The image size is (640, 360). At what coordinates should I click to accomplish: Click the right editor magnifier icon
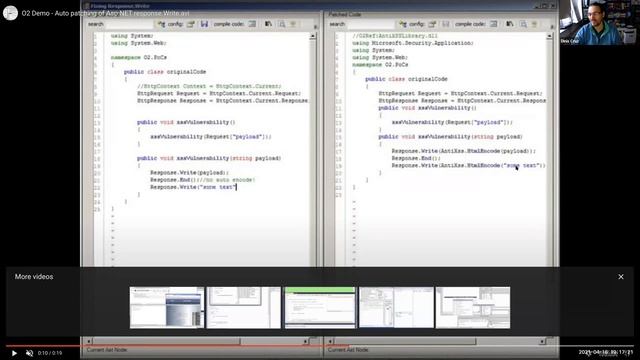(523, 24)
